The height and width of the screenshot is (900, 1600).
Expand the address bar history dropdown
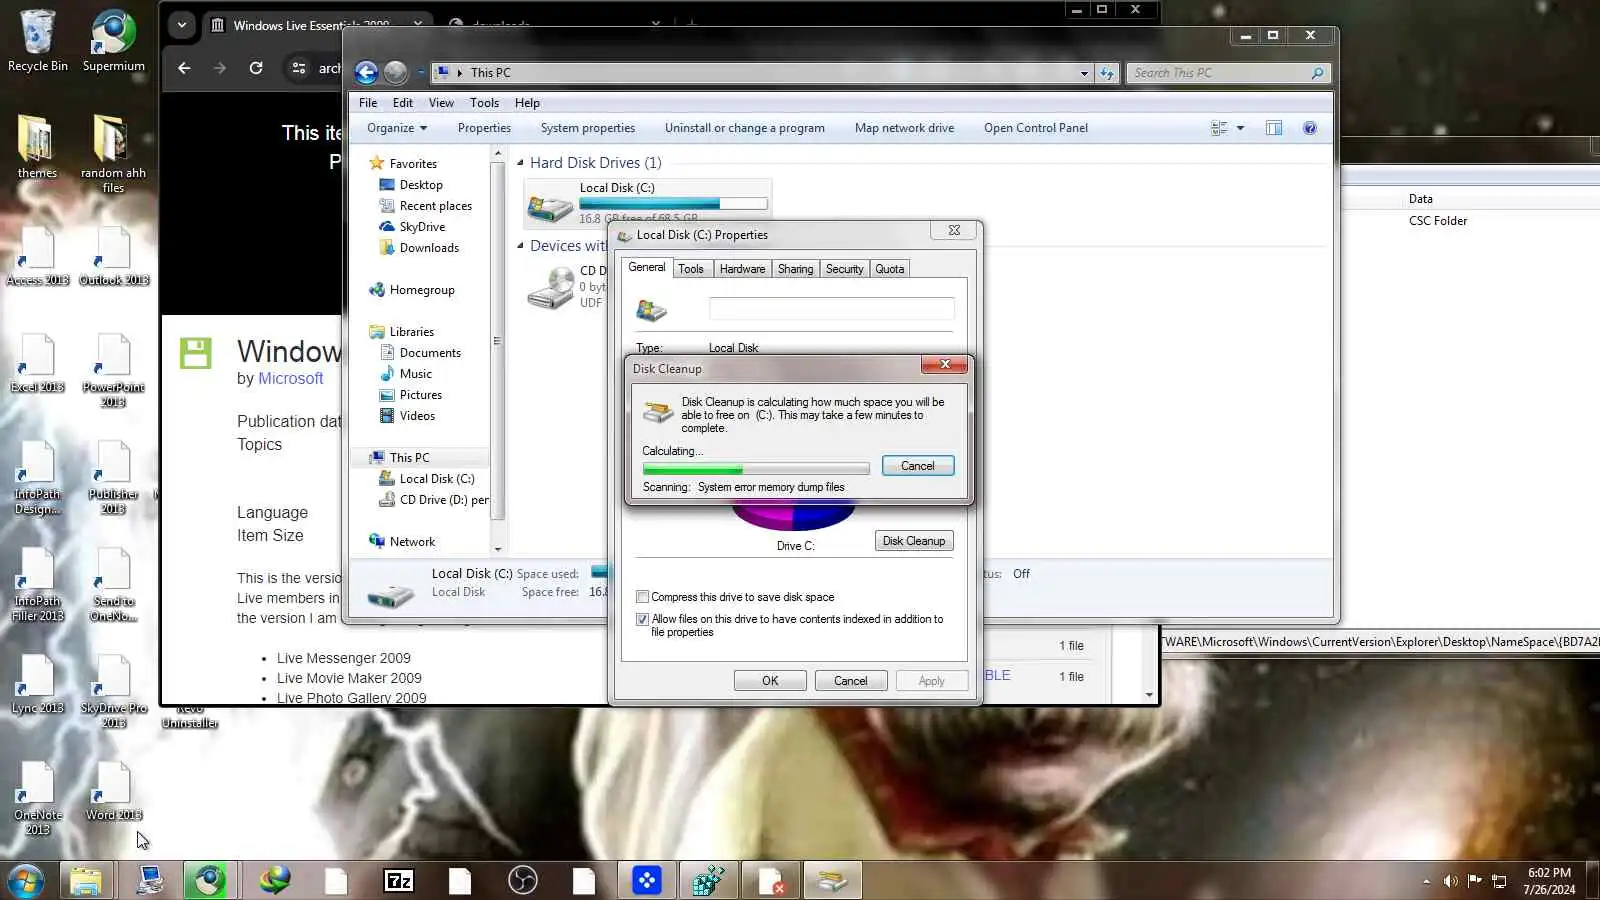[x=1084, y=73]
